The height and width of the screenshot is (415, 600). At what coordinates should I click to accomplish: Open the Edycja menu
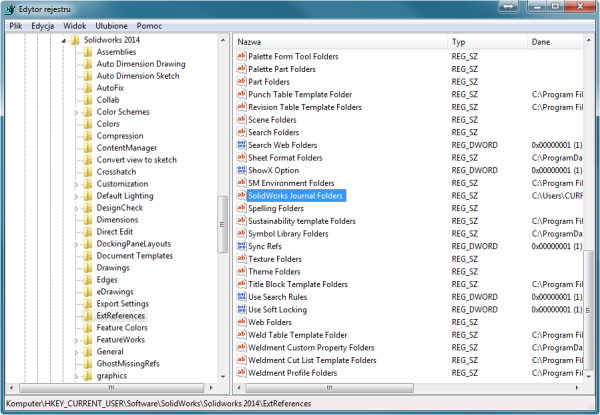tap(42, 26)
